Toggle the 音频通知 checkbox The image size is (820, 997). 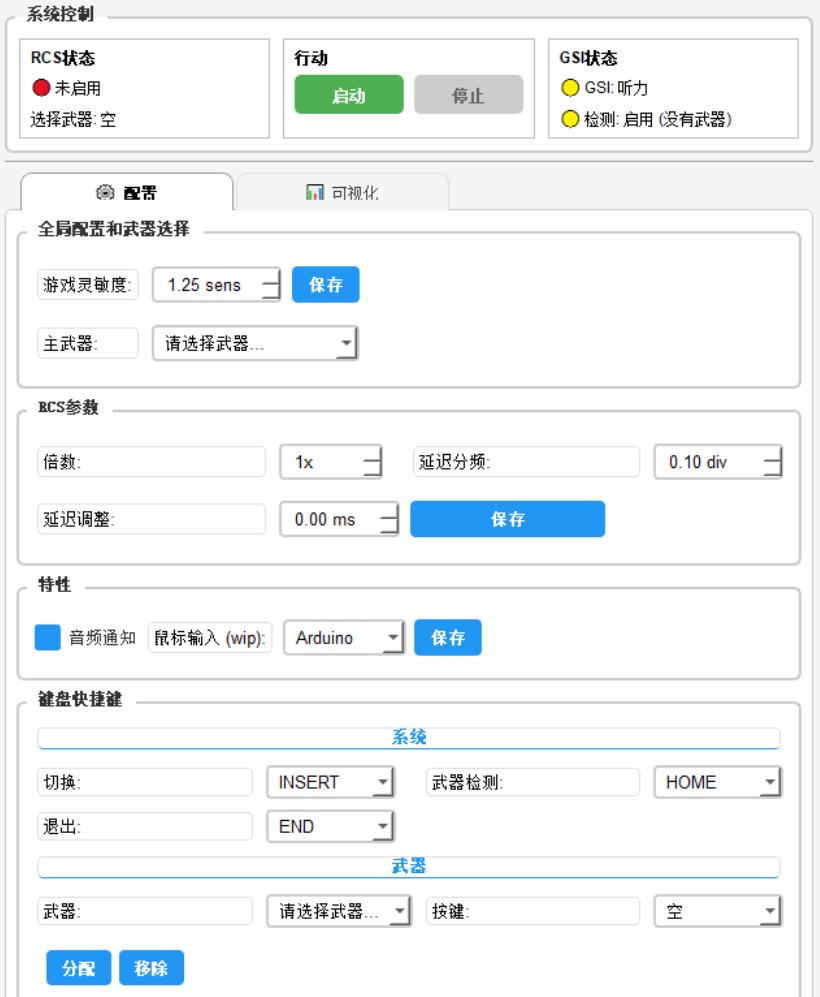pos(48,638)
